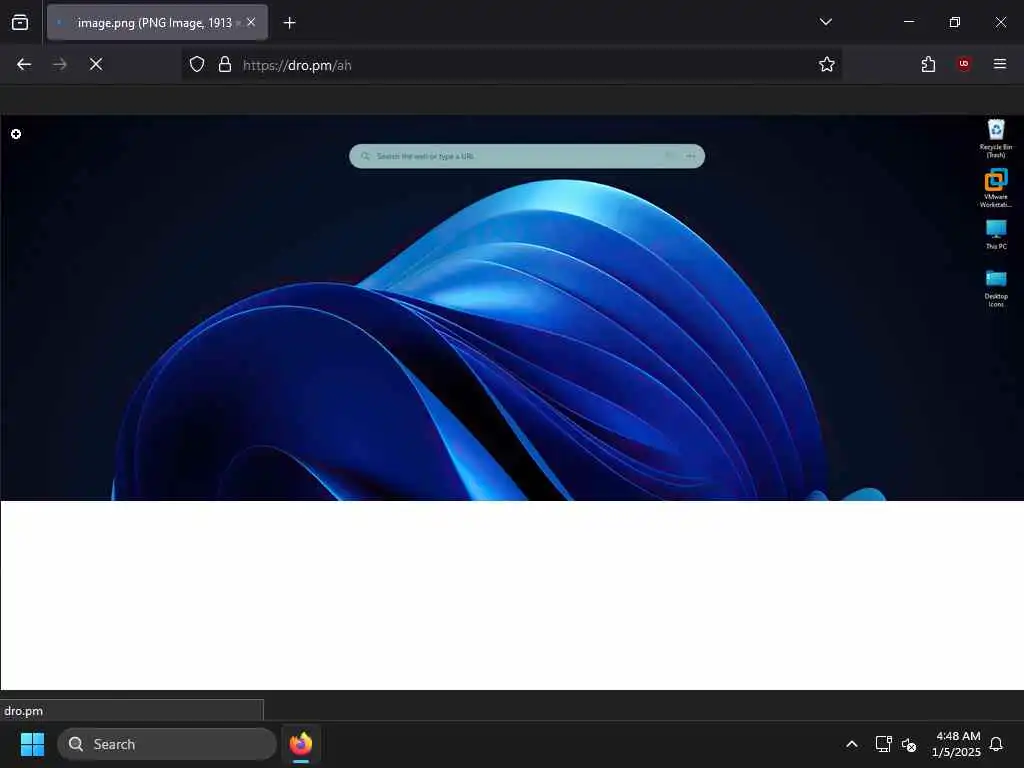Screen dimensions: 1024x768
Task: Open the Extensions puzzle icon
Action: 928,64
